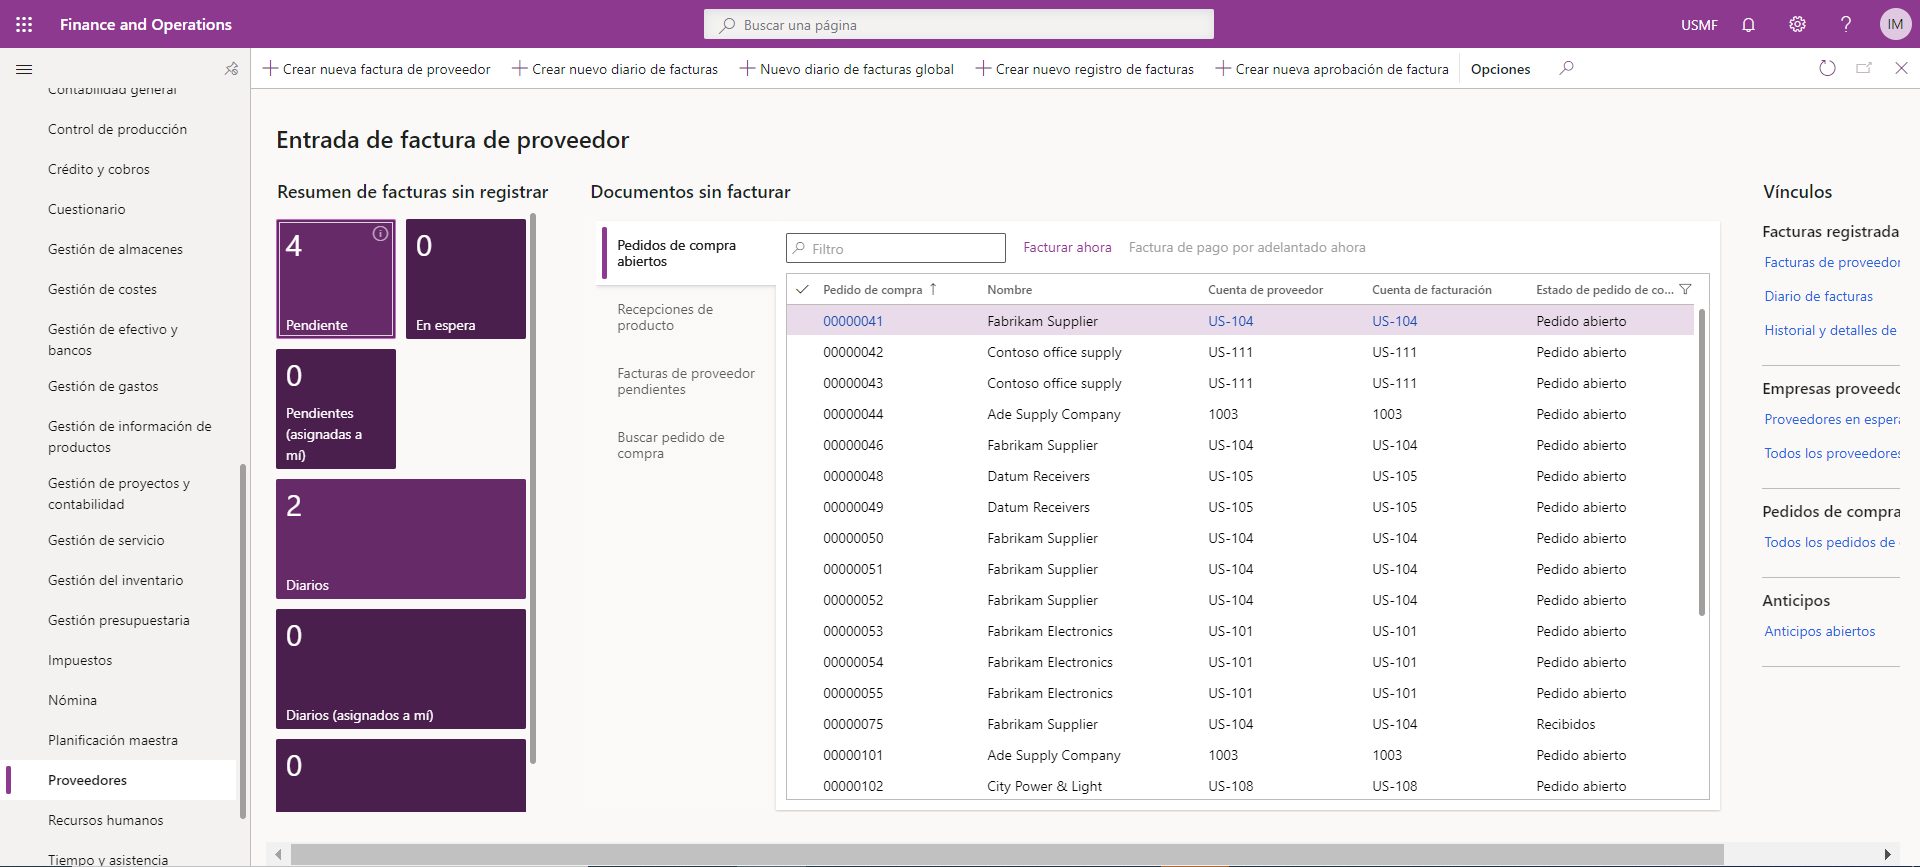The height and width of the screenshot is (867, 1920).
Task: Click Crear nueva aprobación de factura
Action: (x=1332, y=69)
